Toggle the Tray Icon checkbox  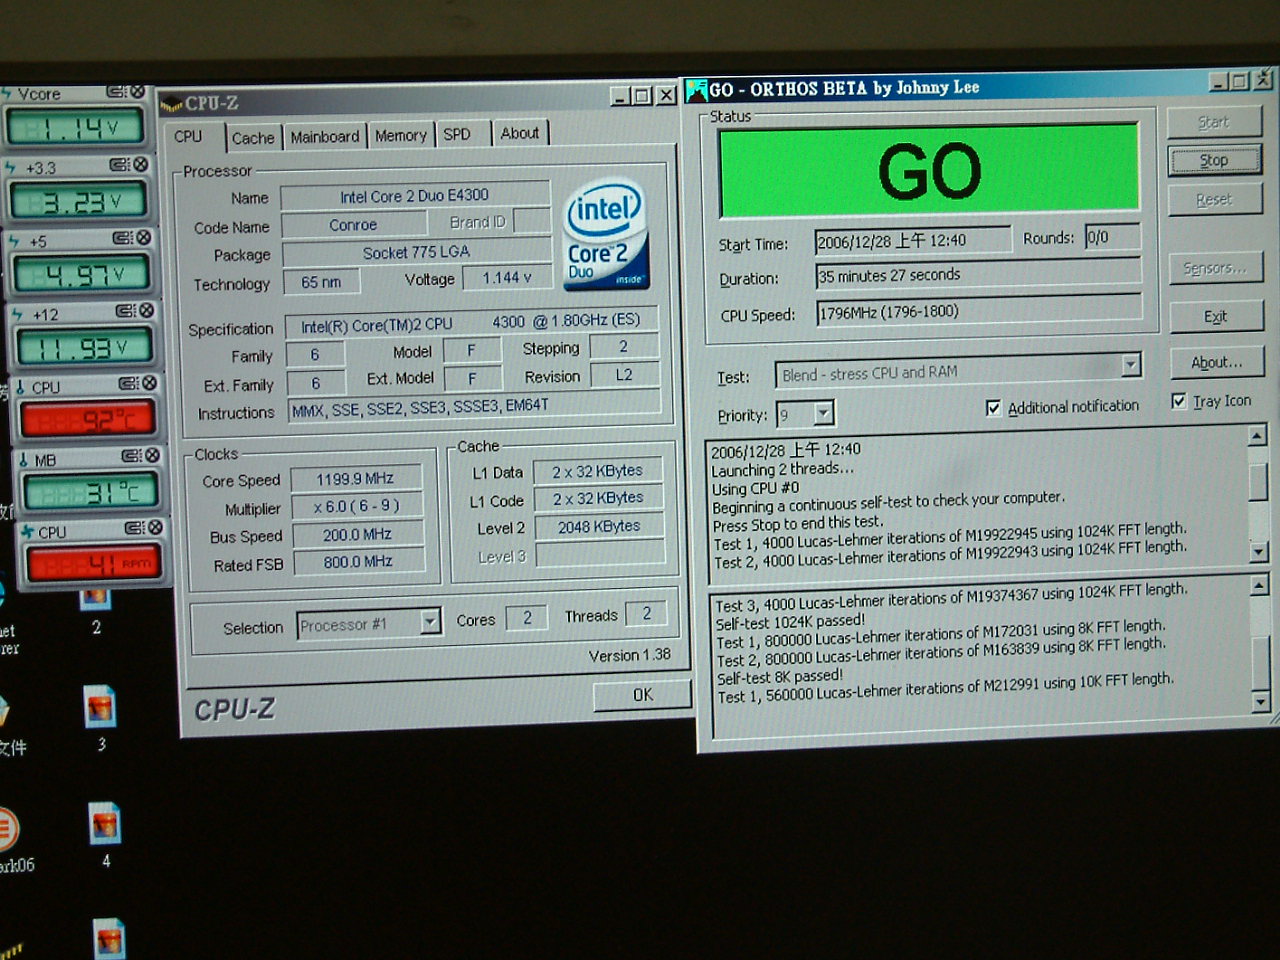pyautogui.click(x=1179, y=401)
